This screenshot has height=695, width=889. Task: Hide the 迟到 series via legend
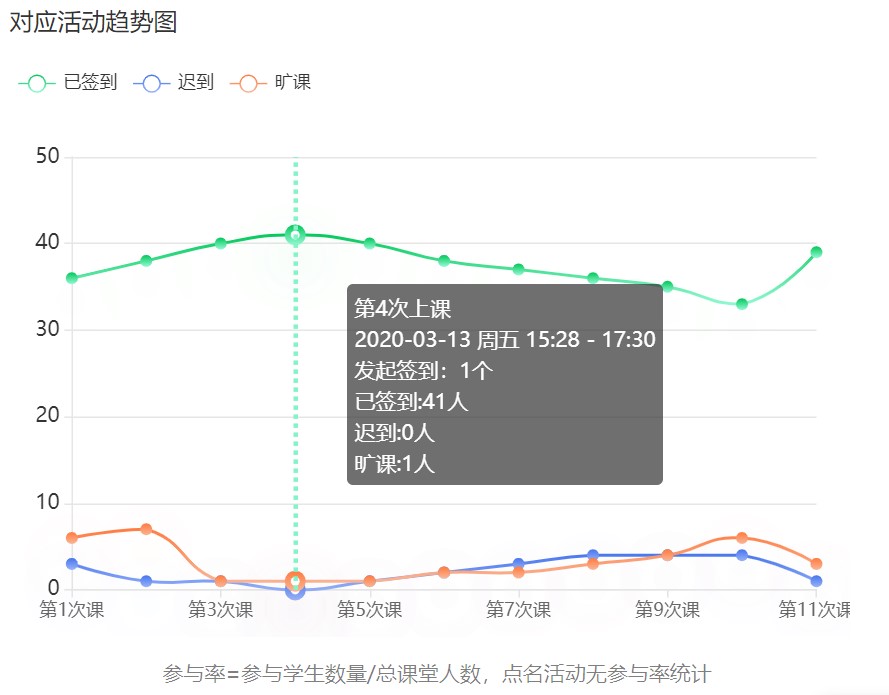point(177,83)
